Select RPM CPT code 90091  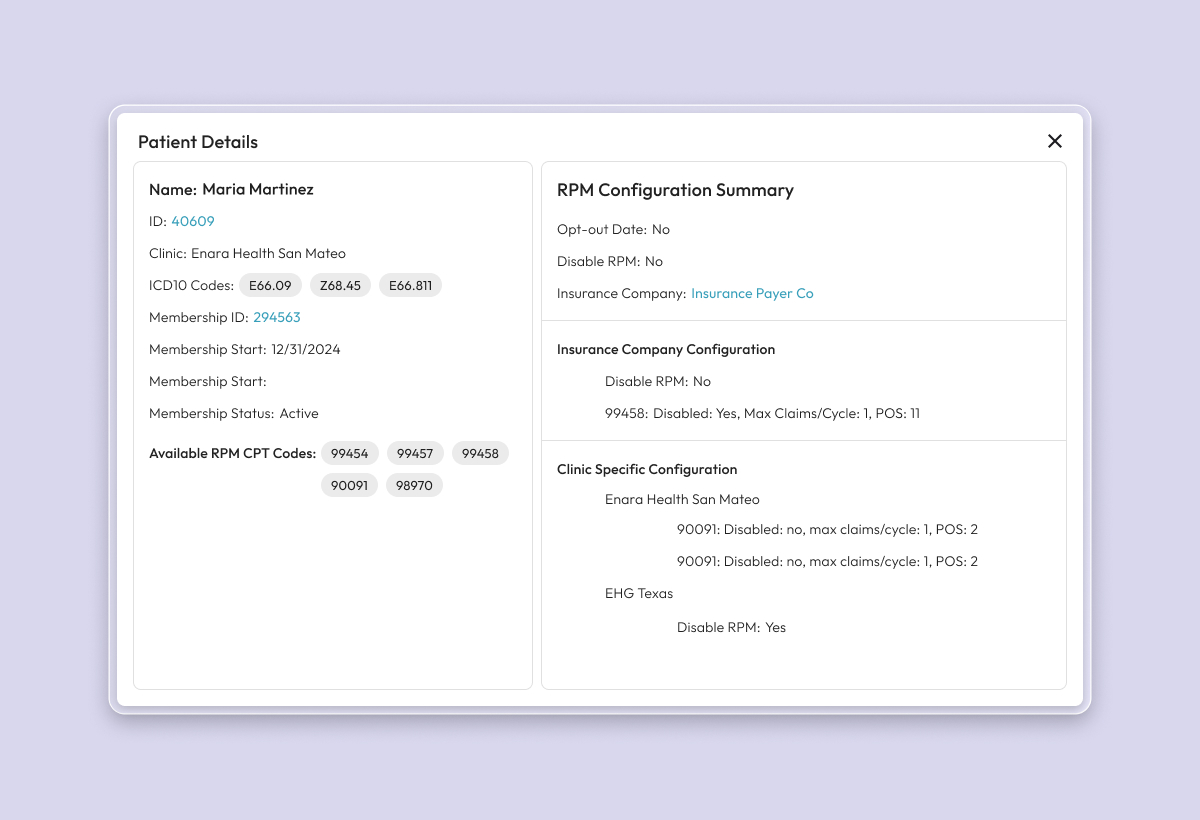tap(349, 485)
